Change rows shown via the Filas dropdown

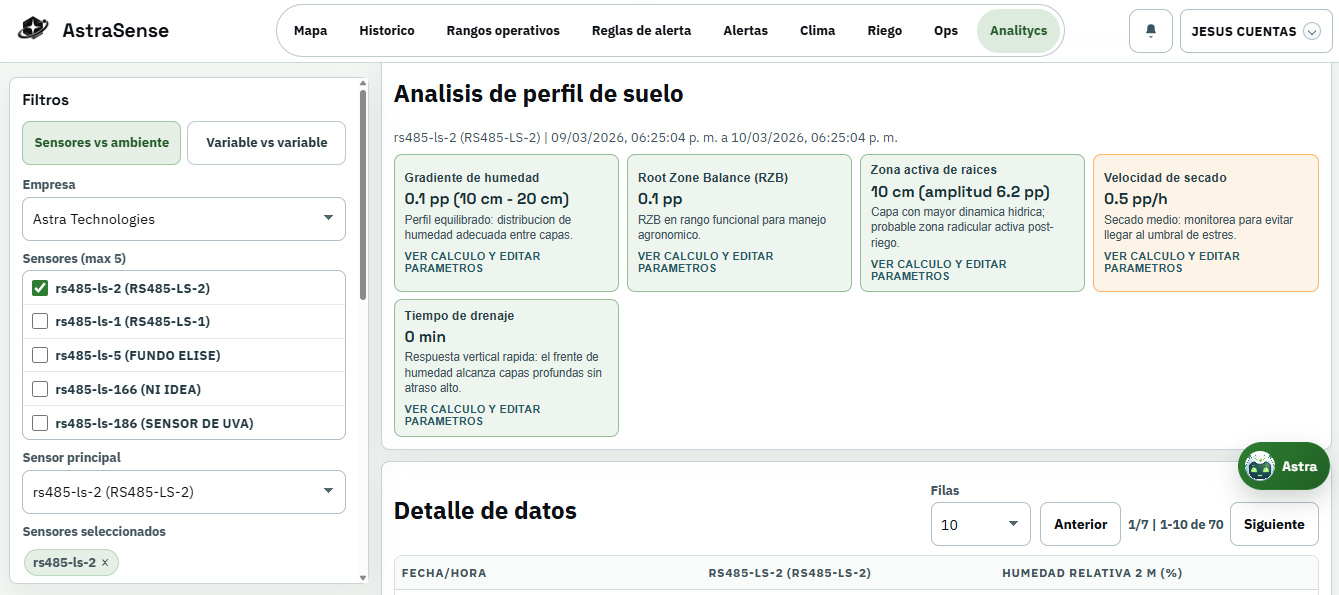click(980, 524)
